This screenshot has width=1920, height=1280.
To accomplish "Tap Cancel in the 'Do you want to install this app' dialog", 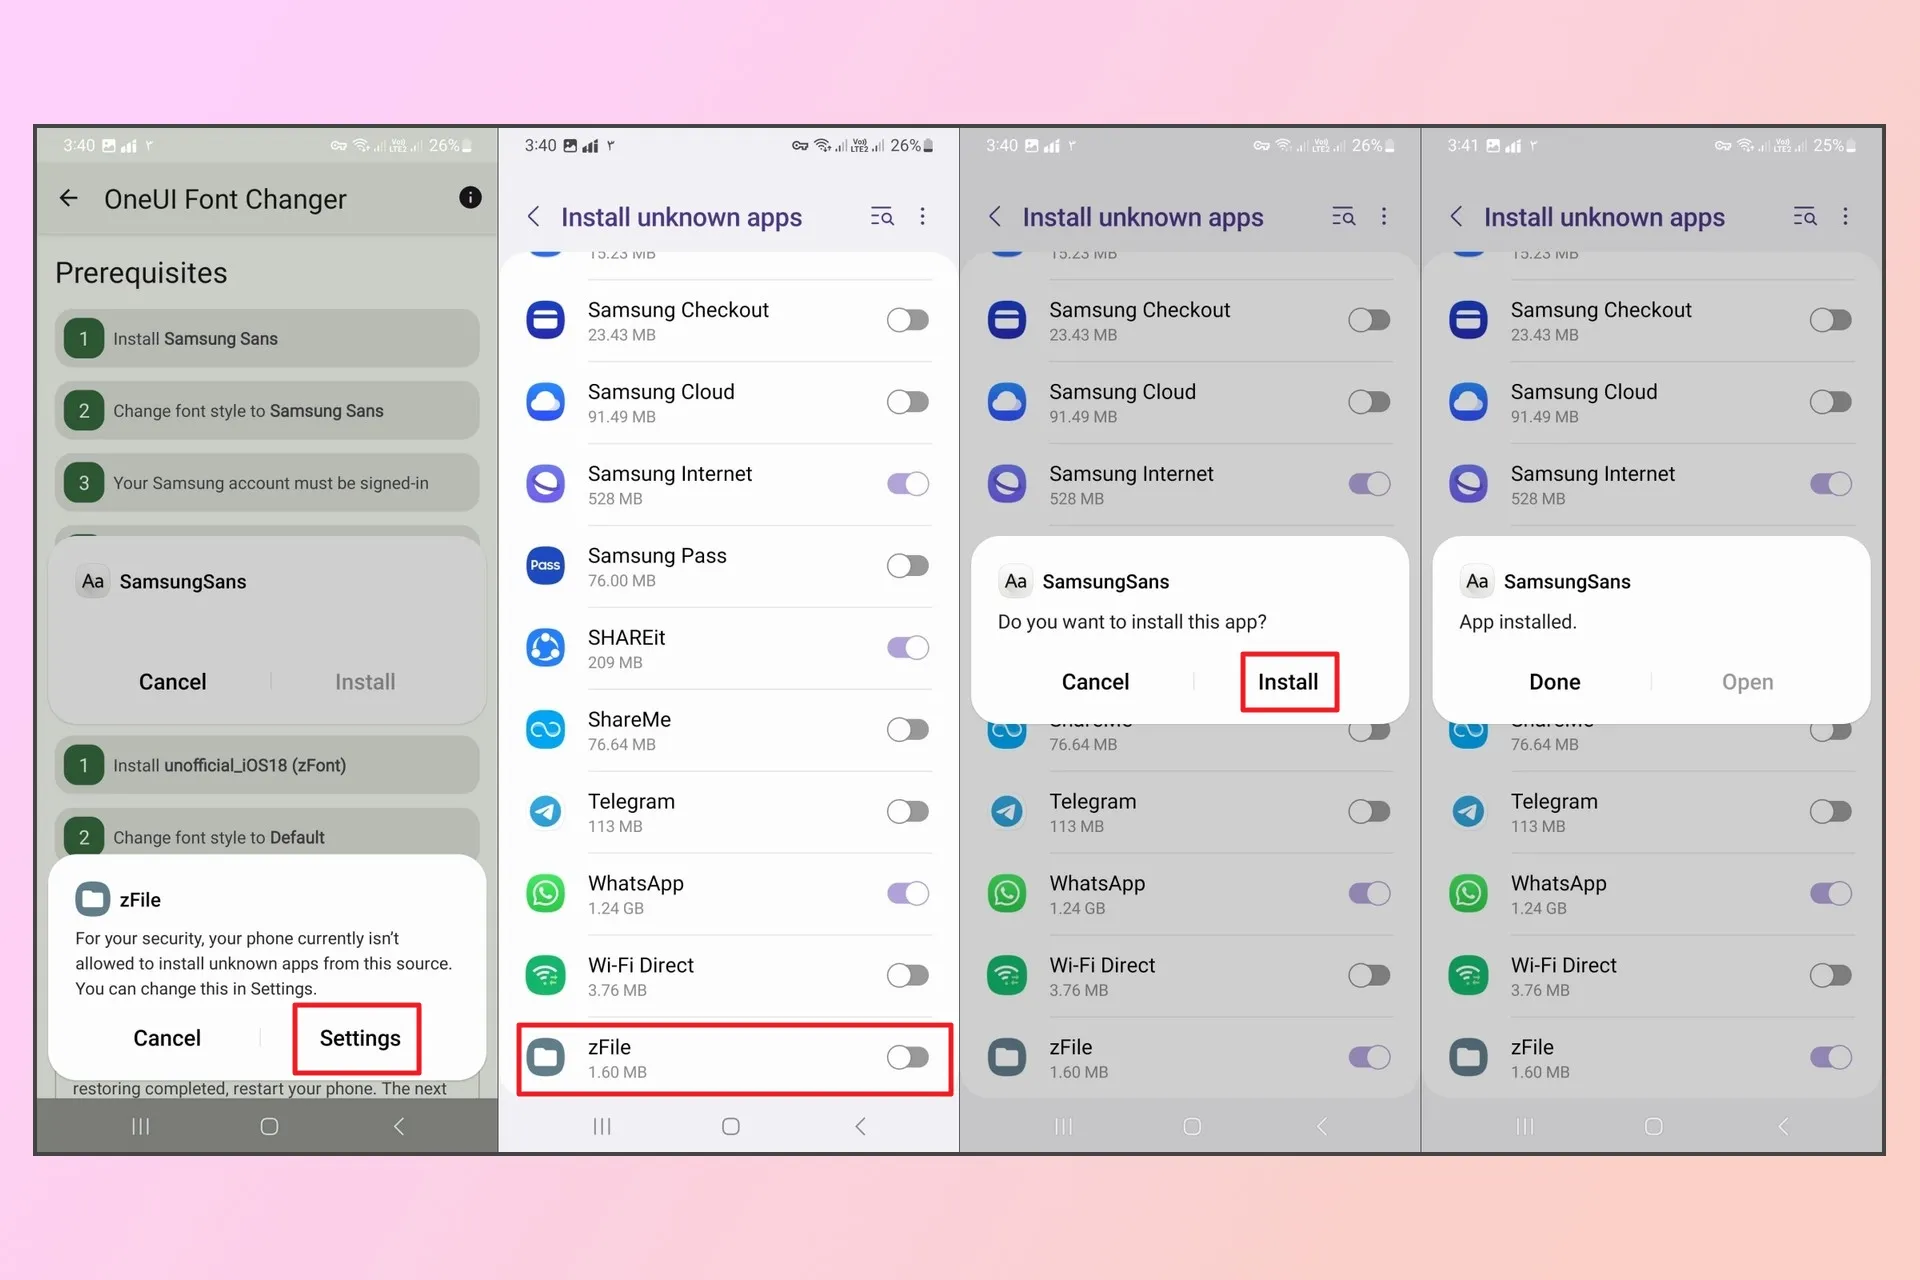I will 1095,682.
